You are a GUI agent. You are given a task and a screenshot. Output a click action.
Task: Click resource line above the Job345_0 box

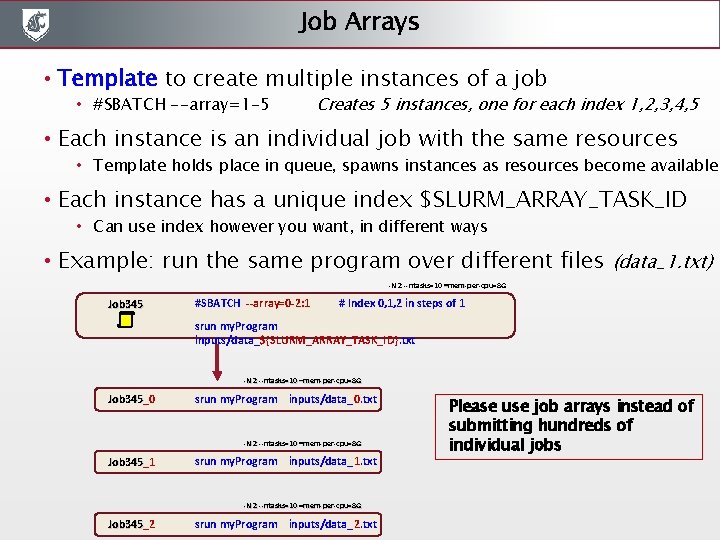[303, 381]
